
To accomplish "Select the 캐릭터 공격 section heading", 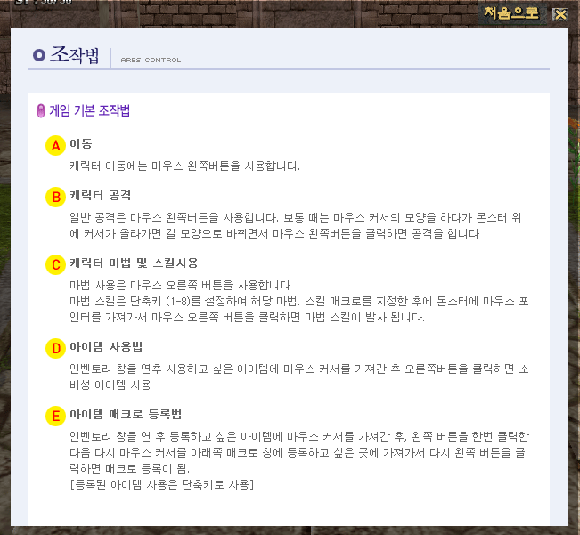I will coord(100,195).
